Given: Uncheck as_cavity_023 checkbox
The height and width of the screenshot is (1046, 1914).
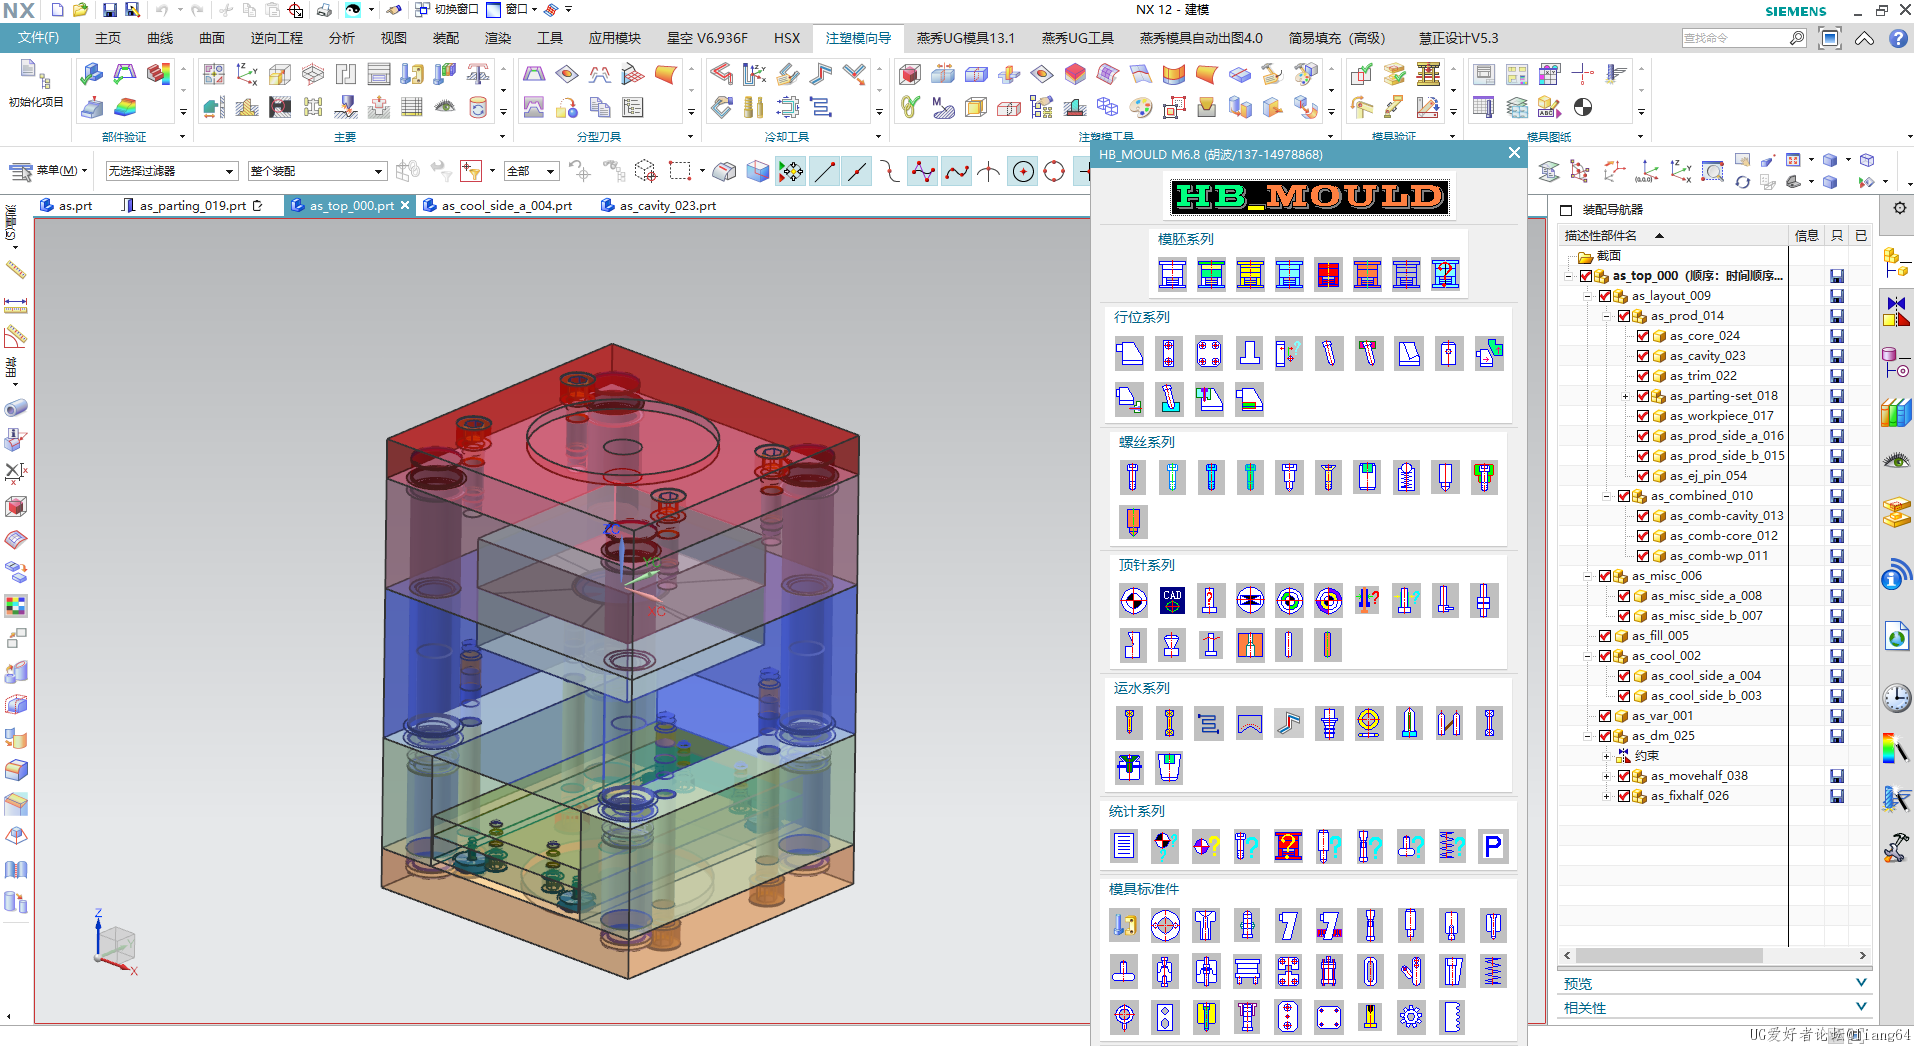Looking at the screenshot, I should pos(1643,356).
